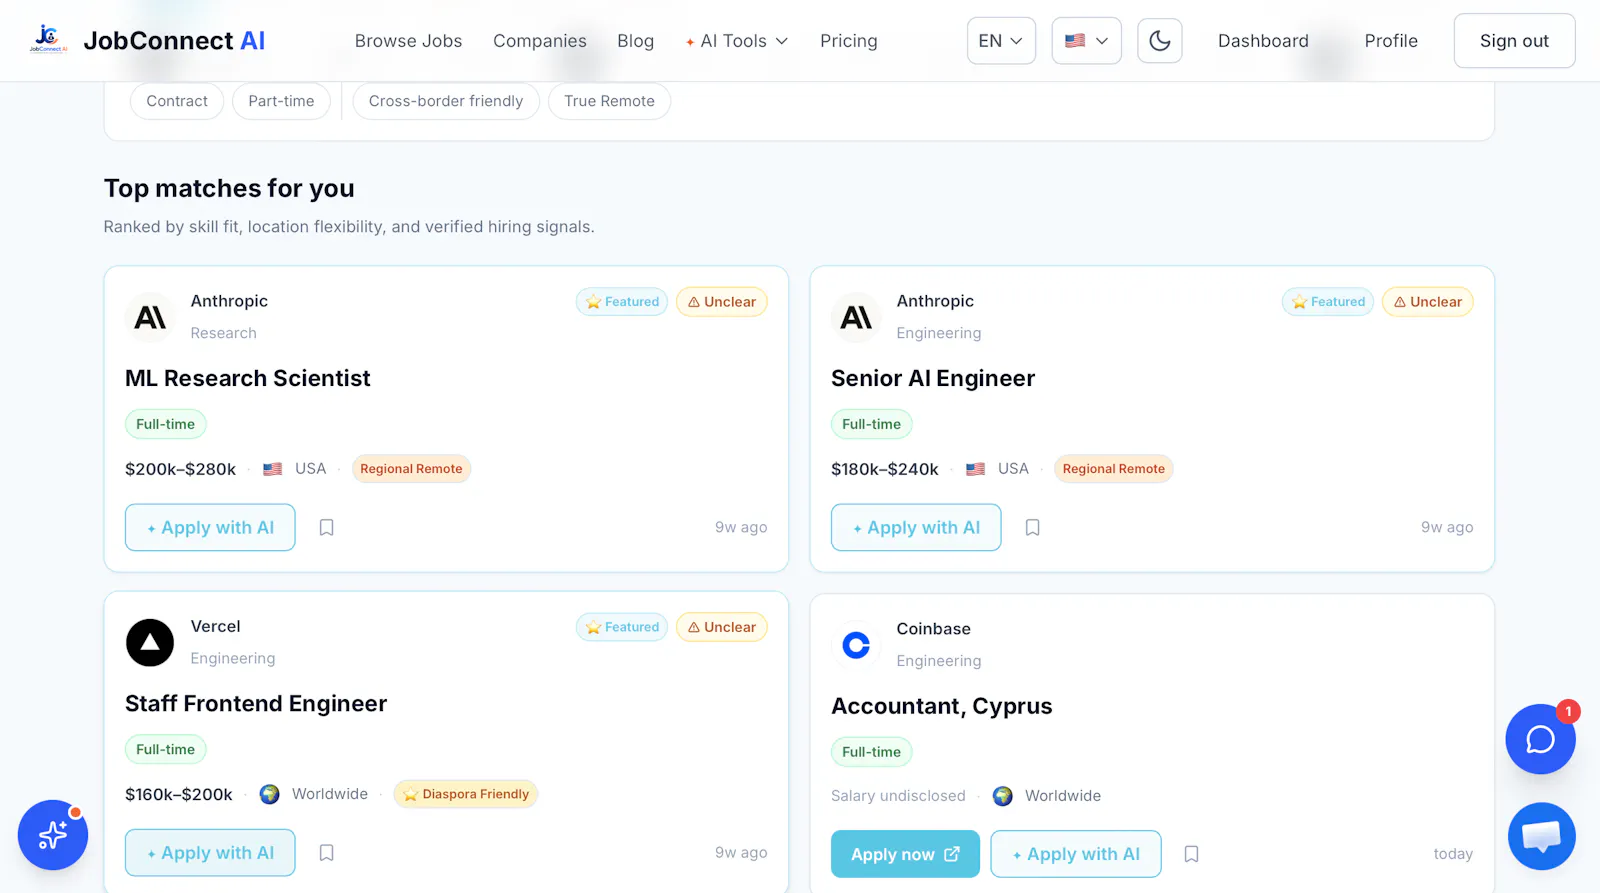The image size is (1600, 893).
Task: Click the $200k–$280k salary text
Action: click(x=181, y=469)
